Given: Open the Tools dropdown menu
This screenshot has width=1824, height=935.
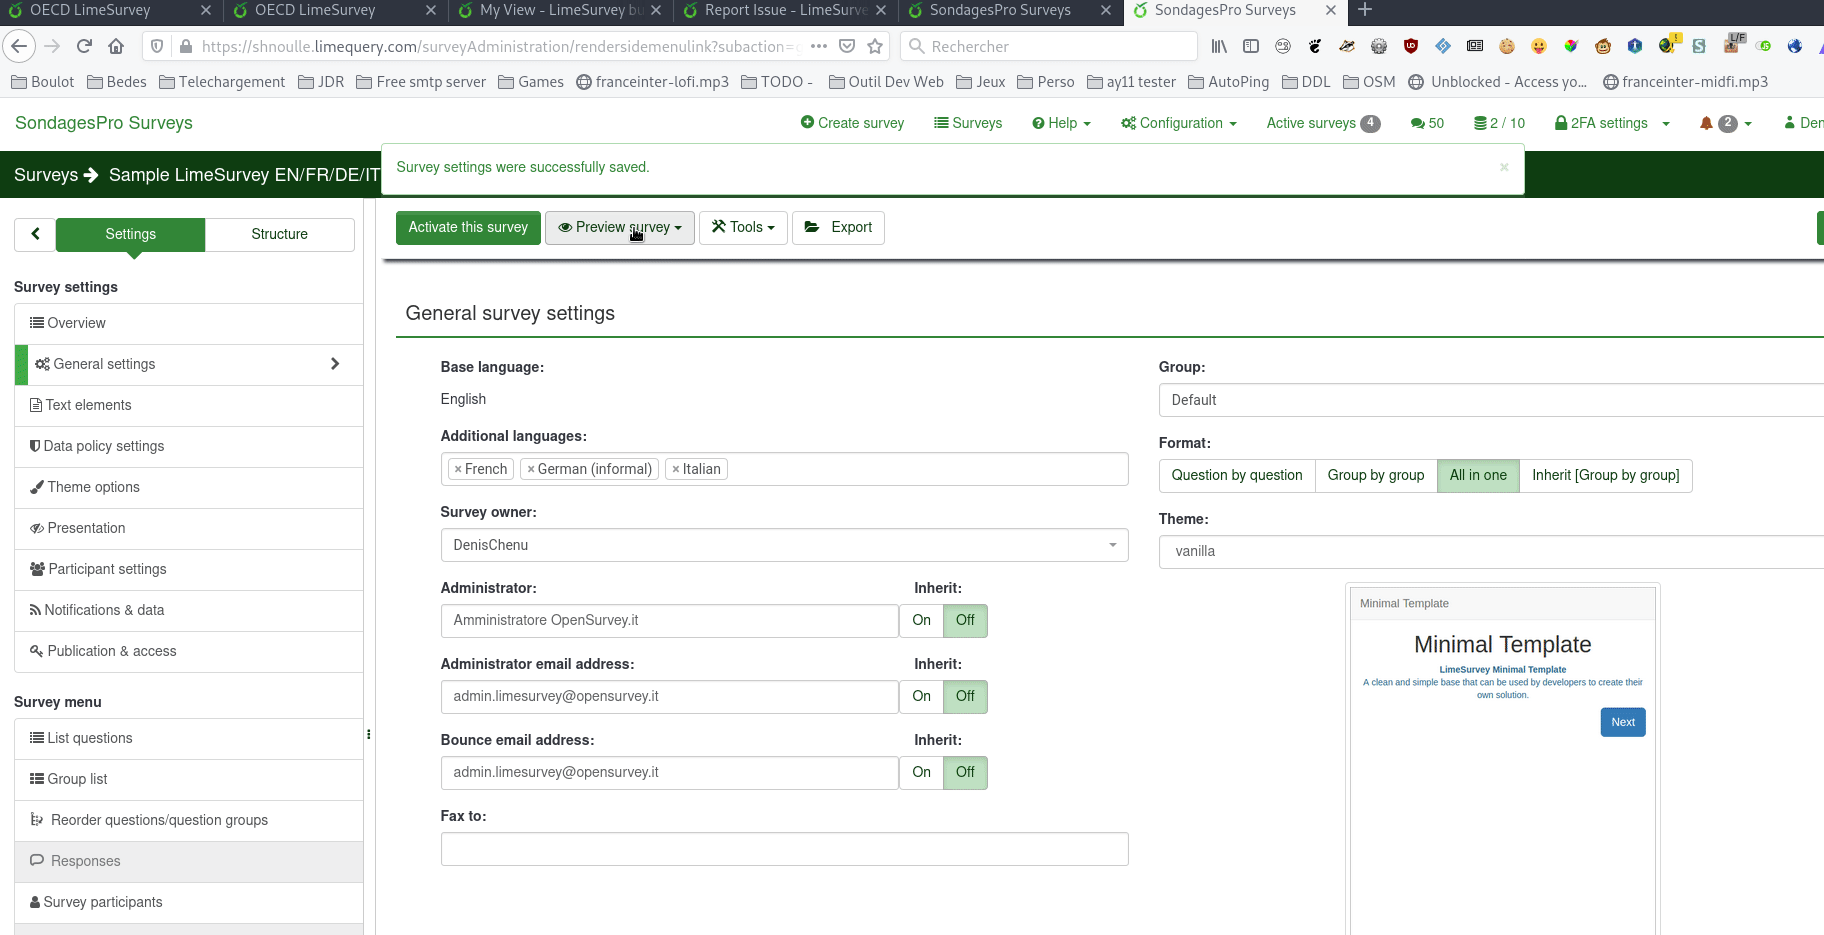Looking at the screenshot, I should pos(743,227).
